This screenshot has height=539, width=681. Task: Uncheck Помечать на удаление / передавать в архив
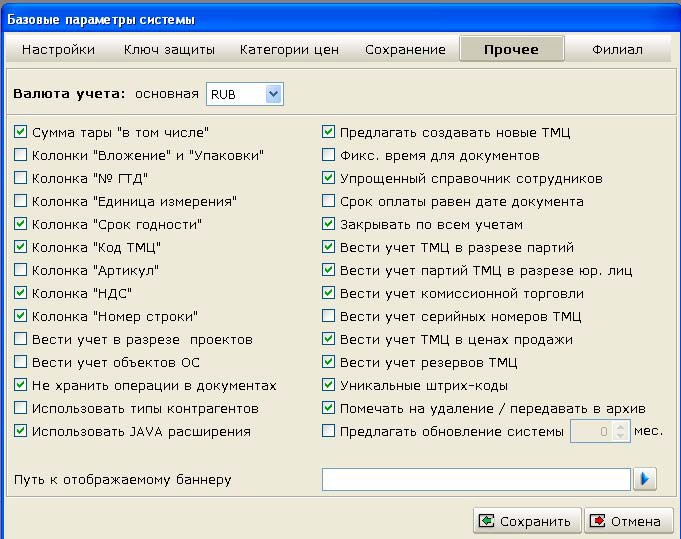[328, 408]
